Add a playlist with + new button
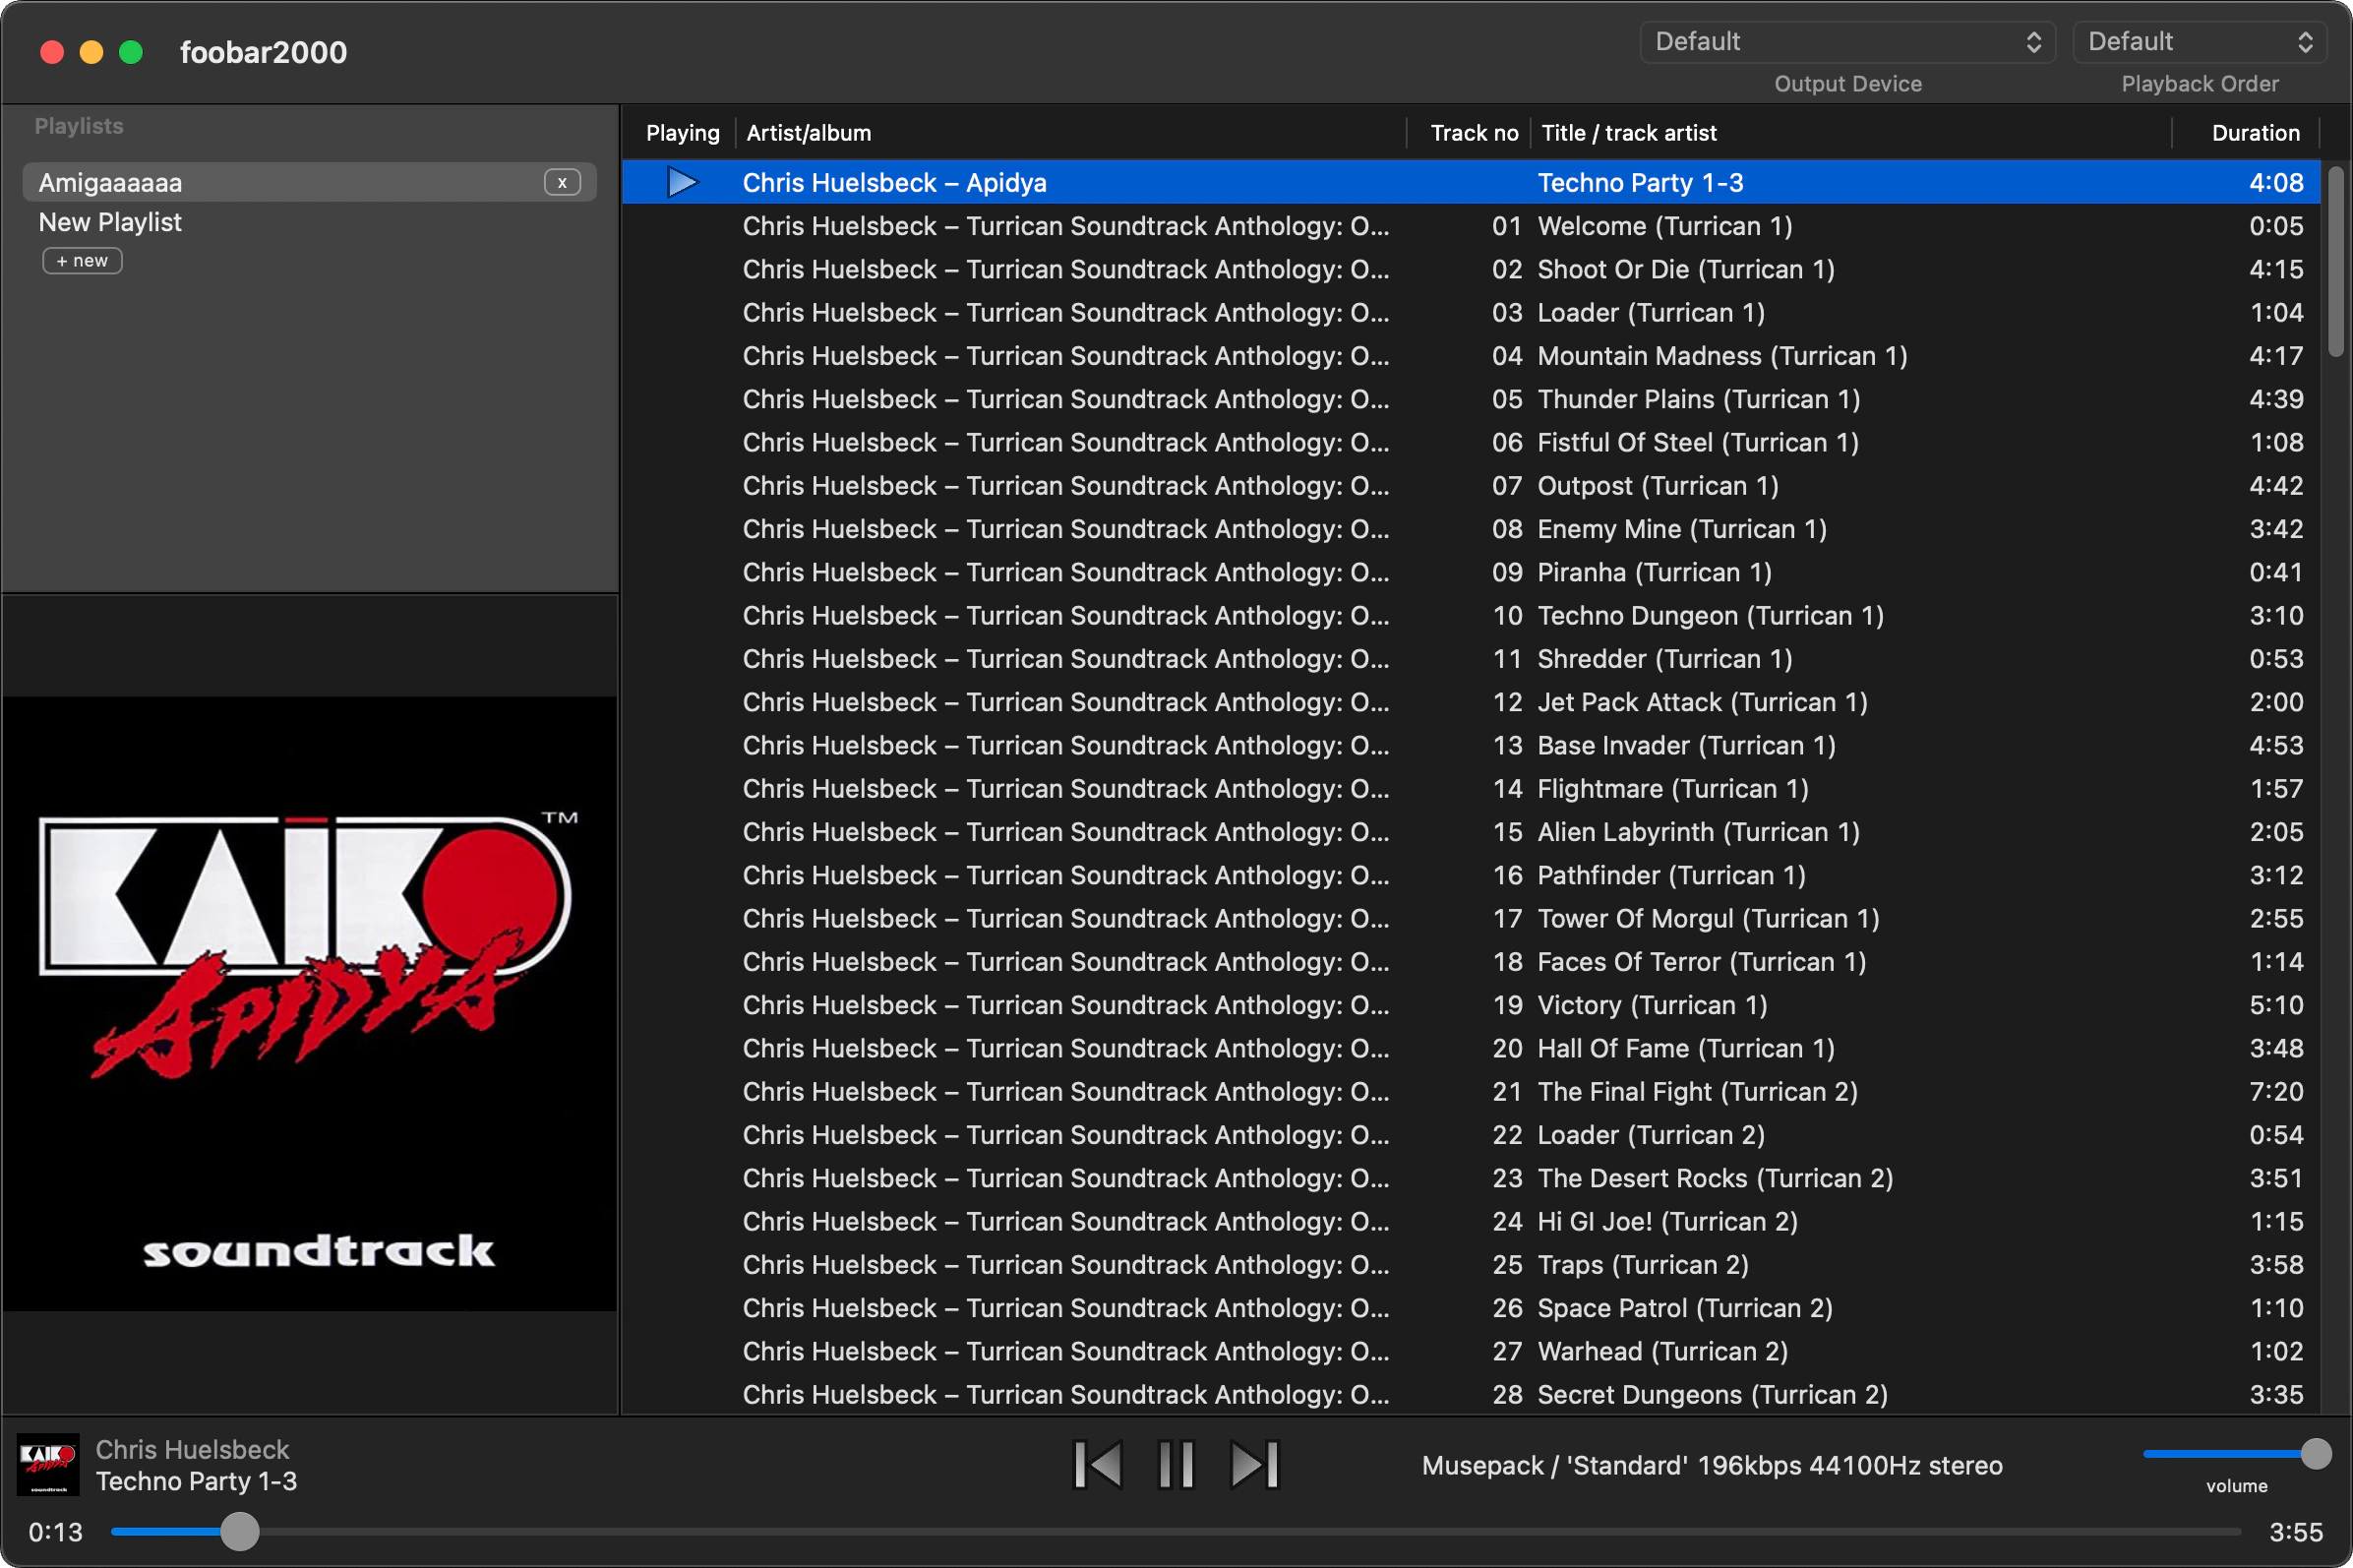Image resolution: width=2353 pixels, height=1568 pixels. click(82, 261)
